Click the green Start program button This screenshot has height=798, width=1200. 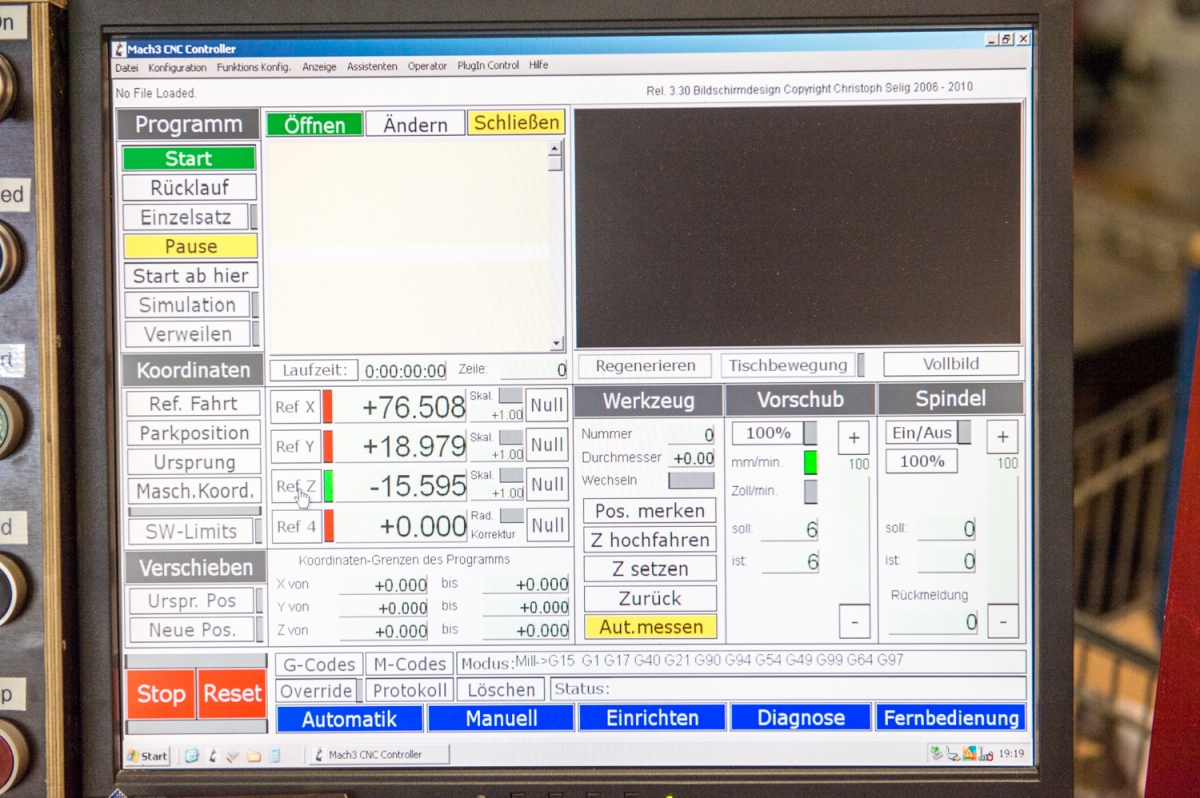tap(189, 158)
